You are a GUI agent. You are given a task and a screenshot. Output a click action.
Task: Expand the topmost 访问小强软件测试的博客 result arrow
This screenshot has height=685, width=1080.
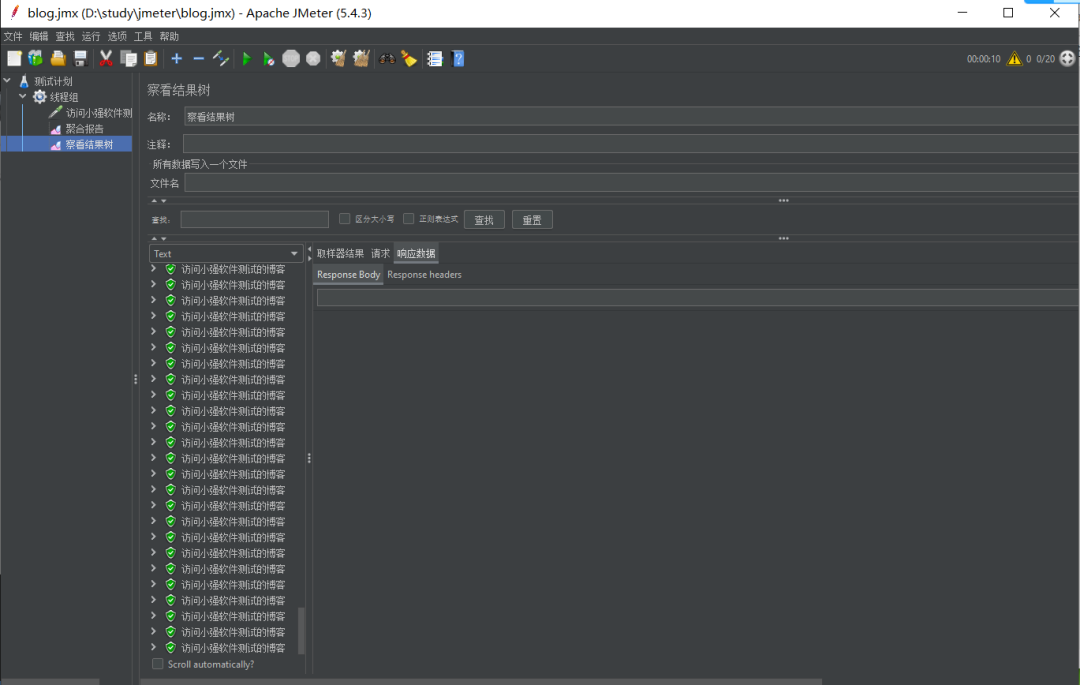tap(154, 268)
